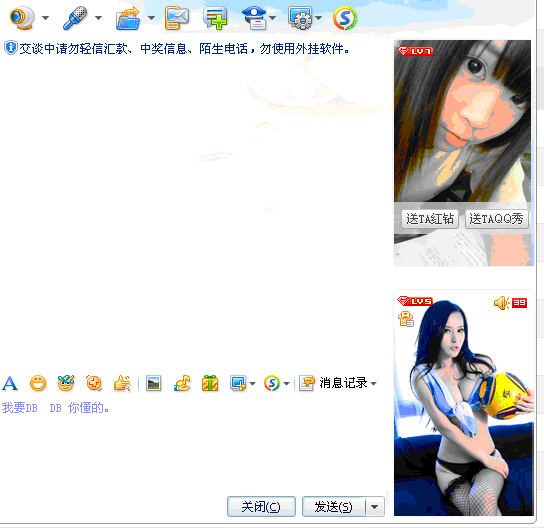Click the red 39 badge
Image resolution: width=544 pixels, height=528 pixels.
coord(519,303)
